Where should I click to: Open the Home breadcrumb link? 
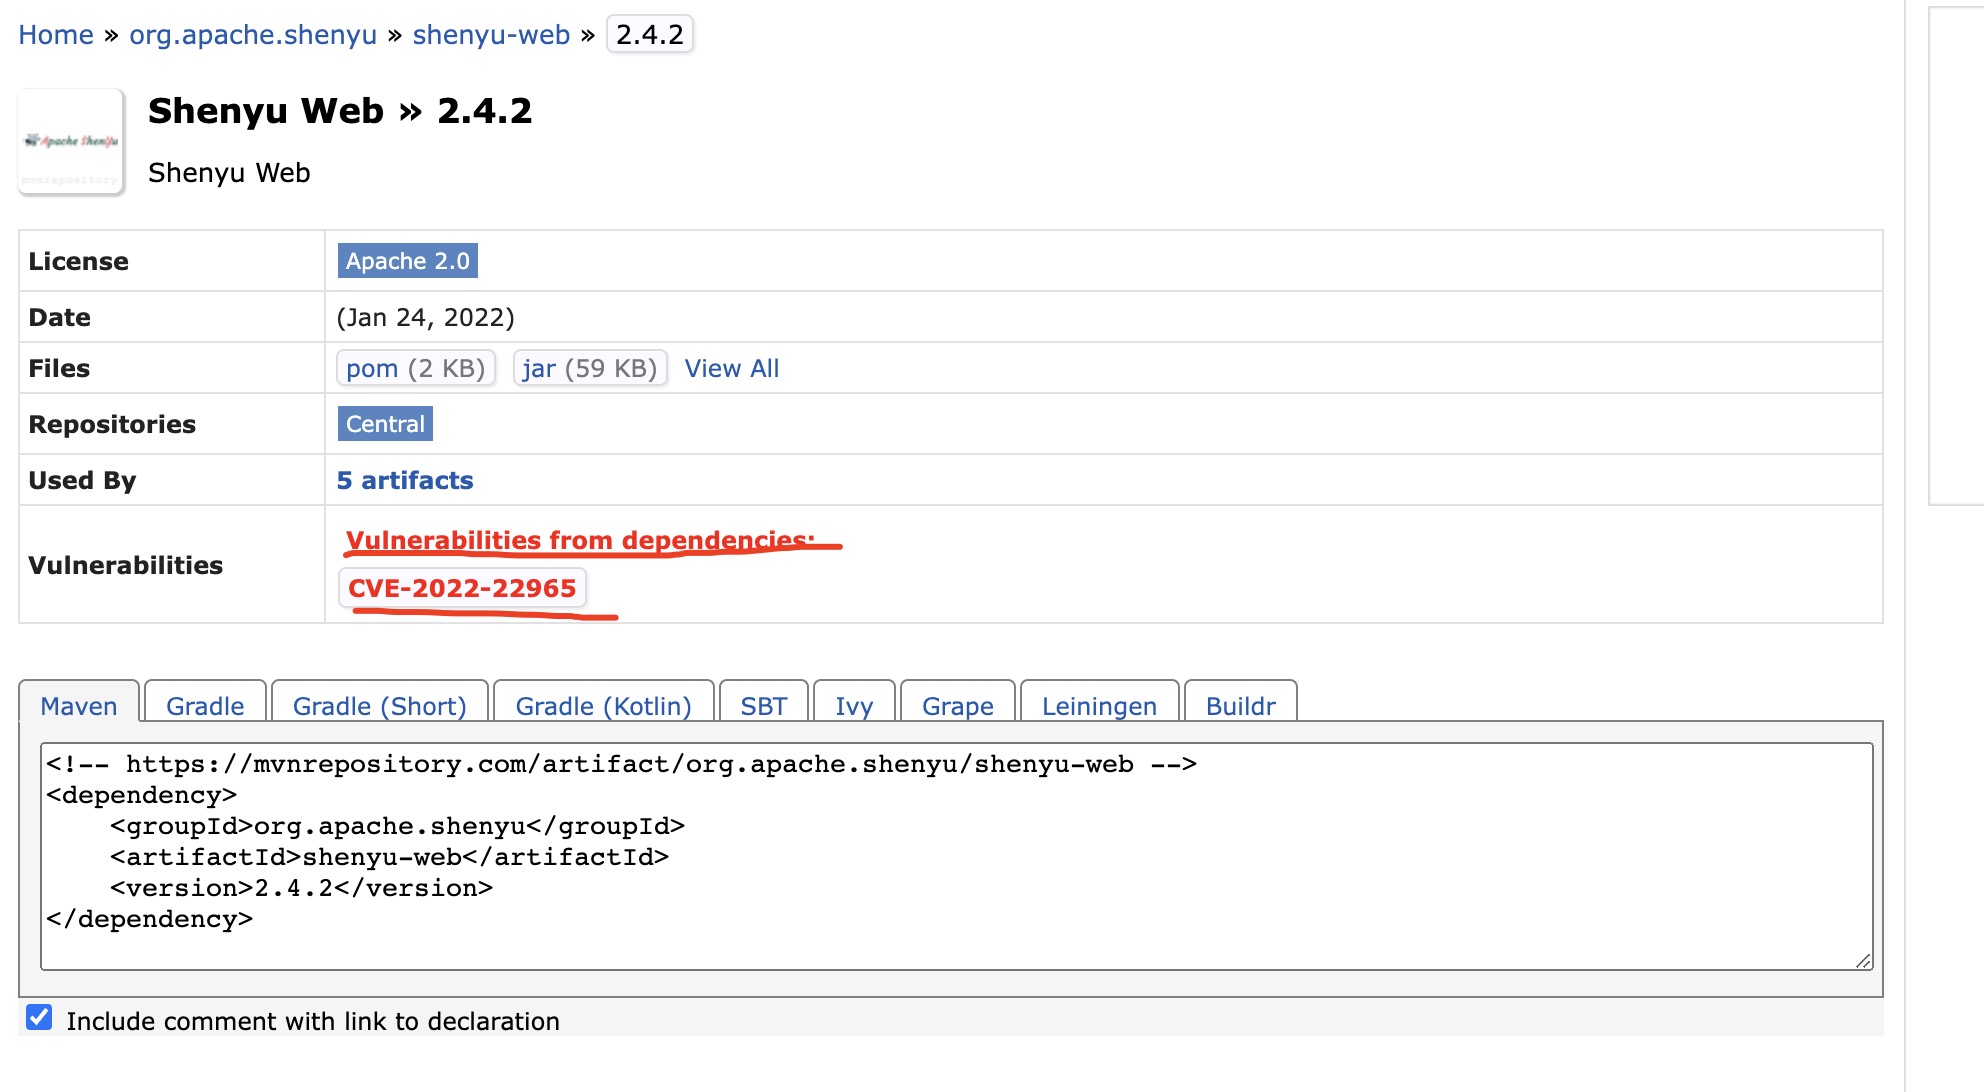click(56, 35)
